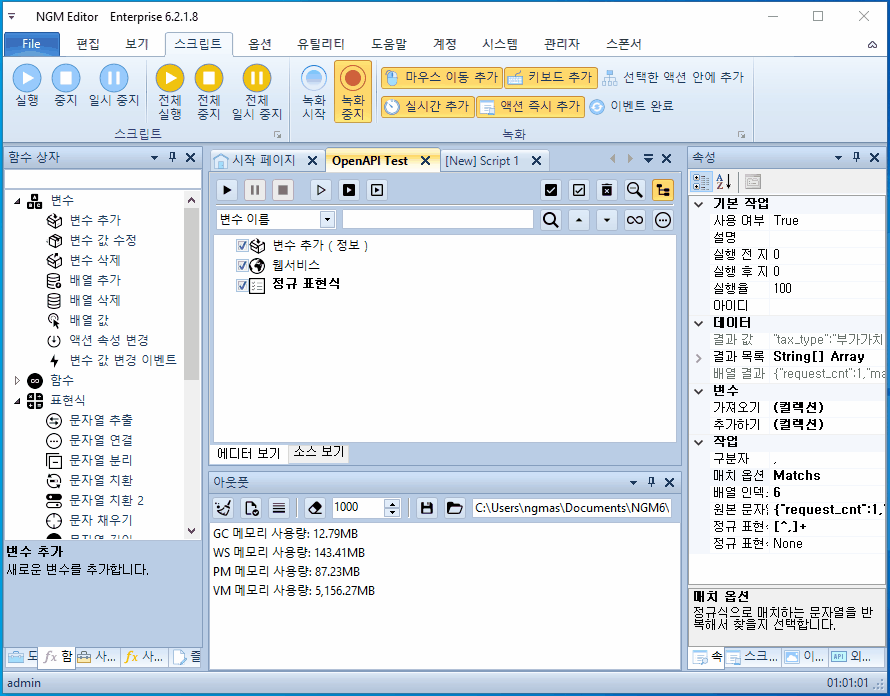Click the save output disk icon
890x696 pixels.
coord(426,508)
